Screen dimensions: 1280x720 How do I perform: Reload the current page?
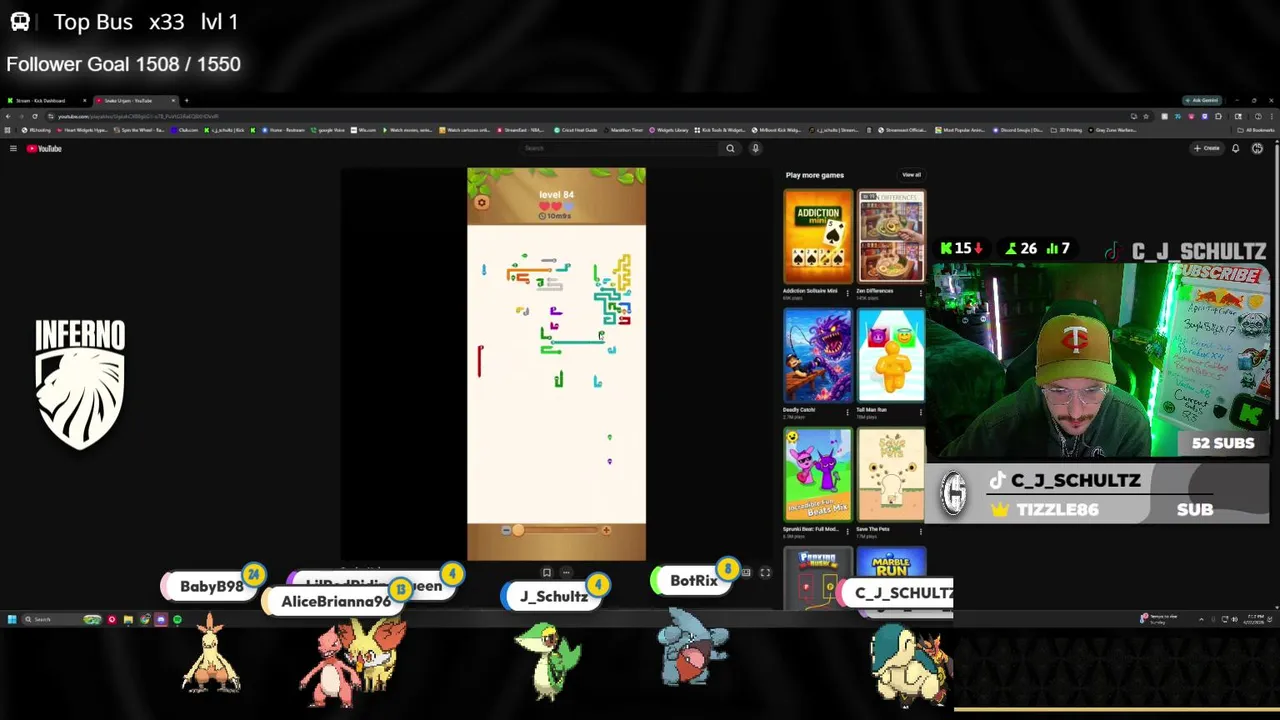pos(34,116)
